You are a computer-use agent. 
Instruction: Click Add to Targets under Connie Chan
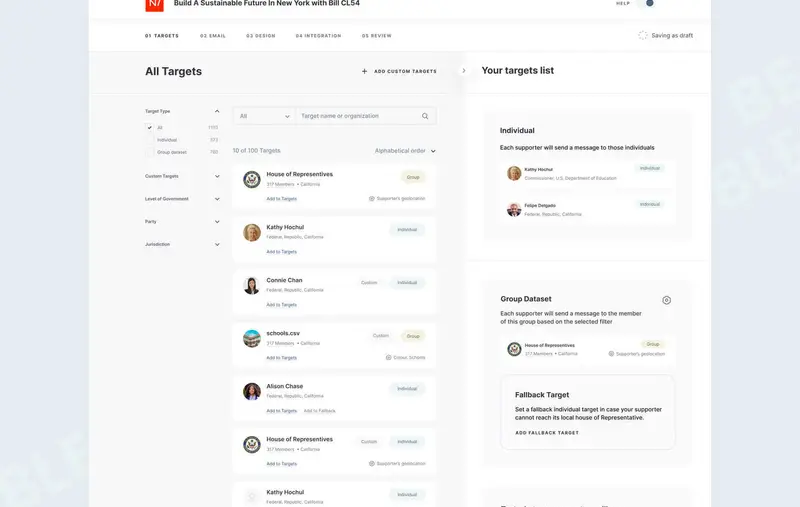281,305
